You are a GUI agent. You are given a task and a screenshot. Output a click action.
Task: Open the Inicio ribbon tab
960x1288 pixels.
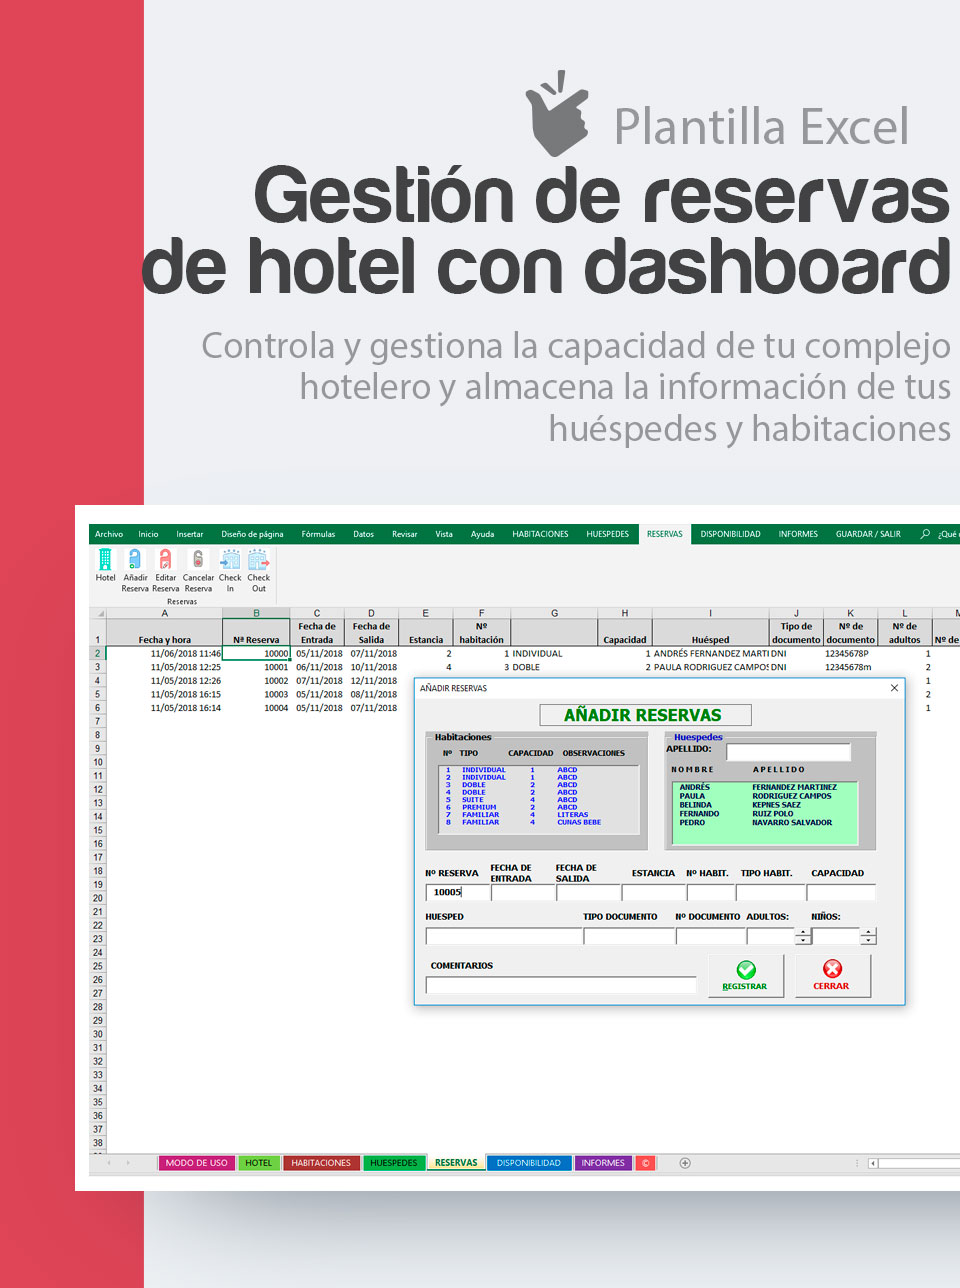pyautogui.click(x=148, y=534)
